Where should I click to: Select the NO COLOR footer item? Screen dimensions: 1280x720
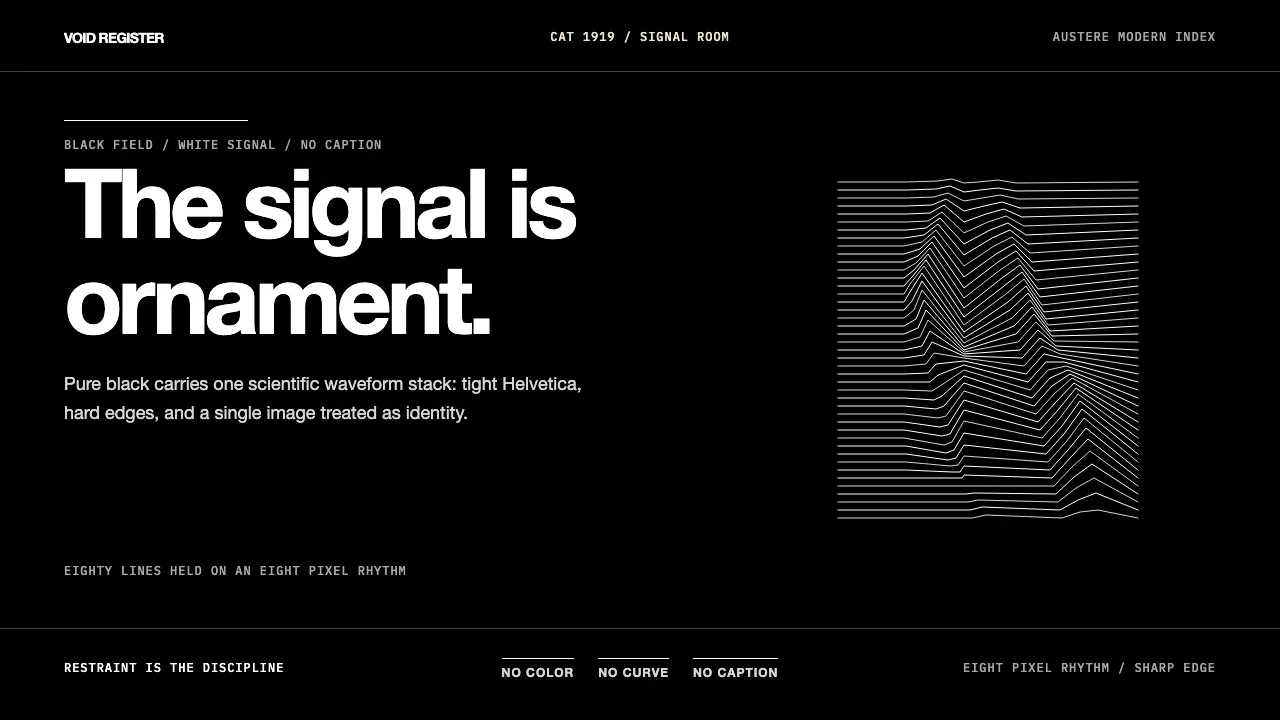pos(538,670)
